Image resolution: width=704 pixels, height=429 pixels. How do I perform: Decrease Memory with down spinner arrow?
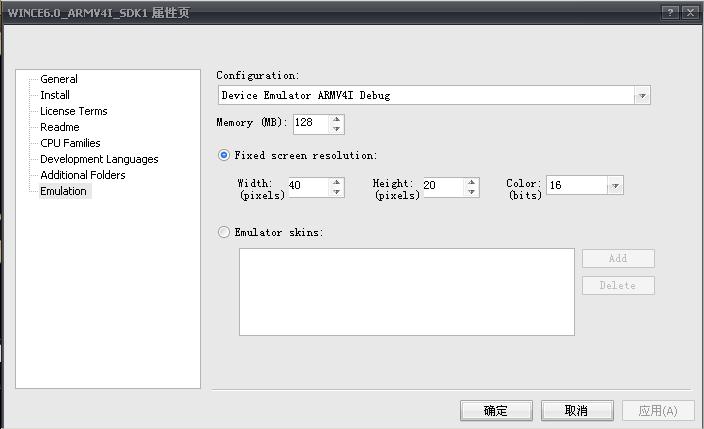point(337,128)
